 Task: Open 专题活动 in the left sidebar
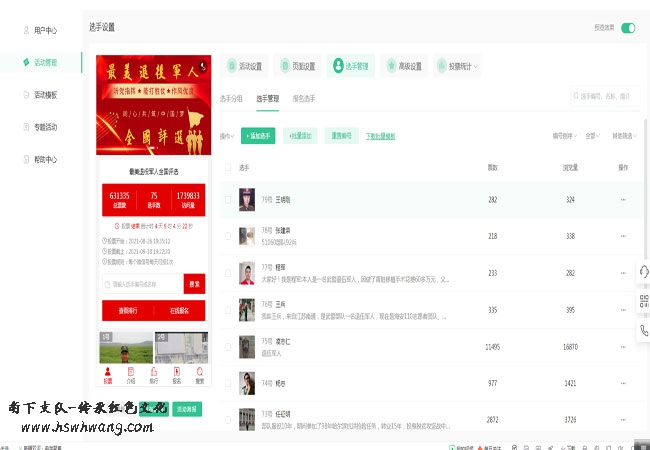pos(41,127)
